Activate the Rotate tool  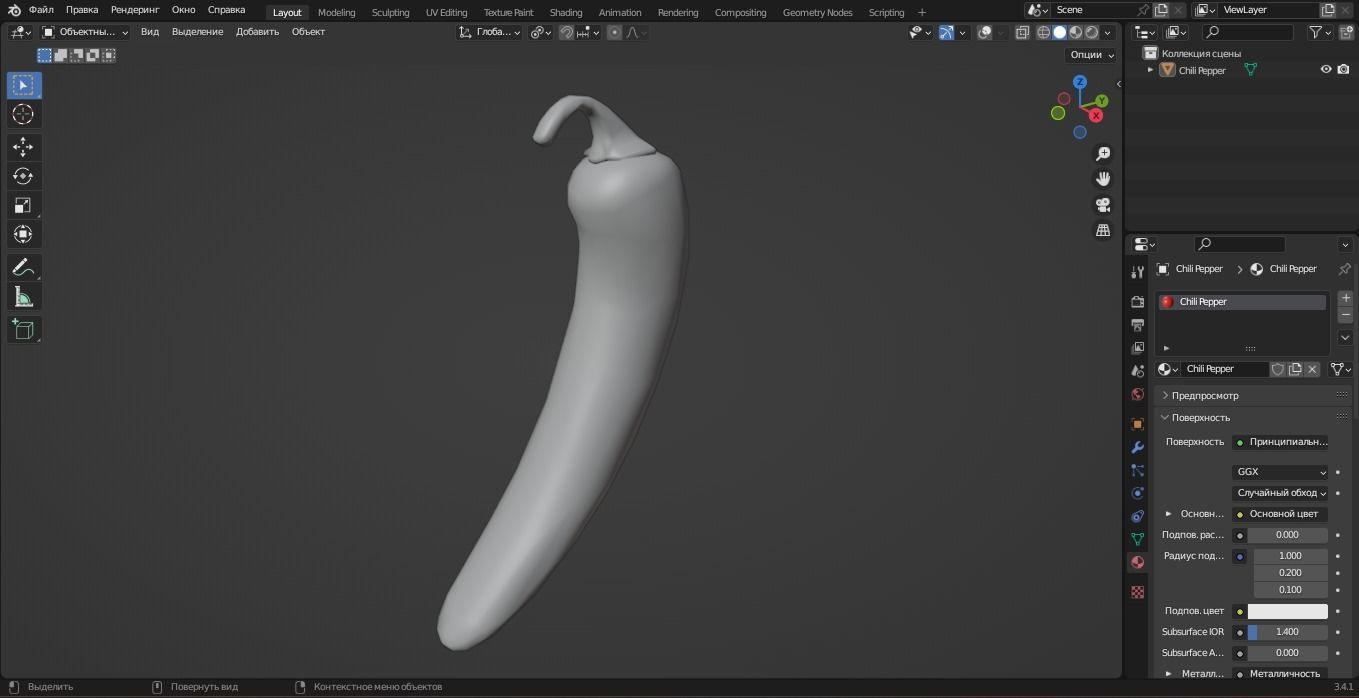[x=23, y=176]
